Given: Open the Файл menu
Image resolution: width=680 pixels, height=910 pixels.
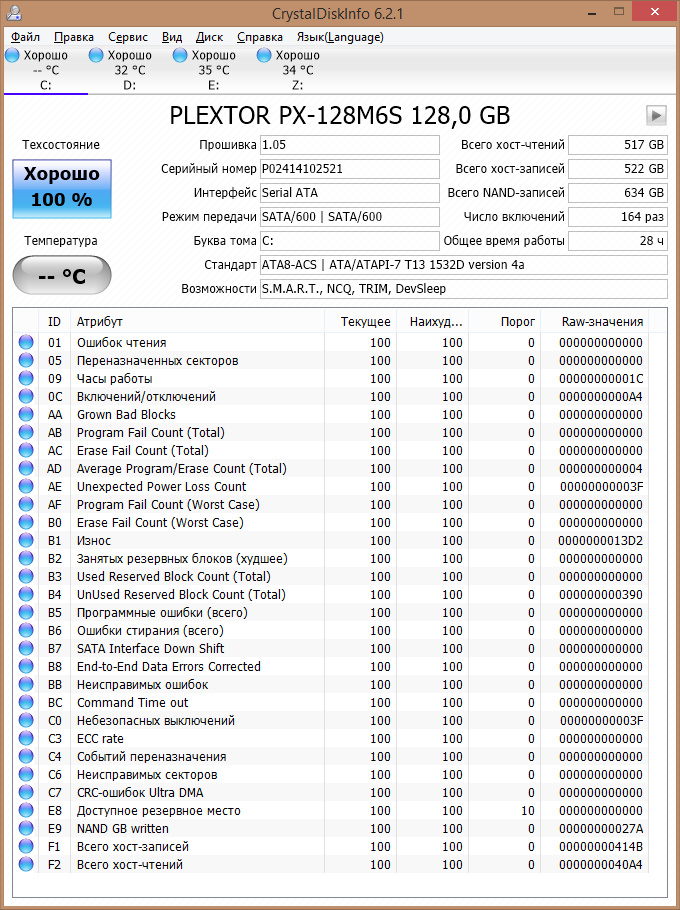Looking at the screenshot, I should pyautogui.click(x=26, y=37).
